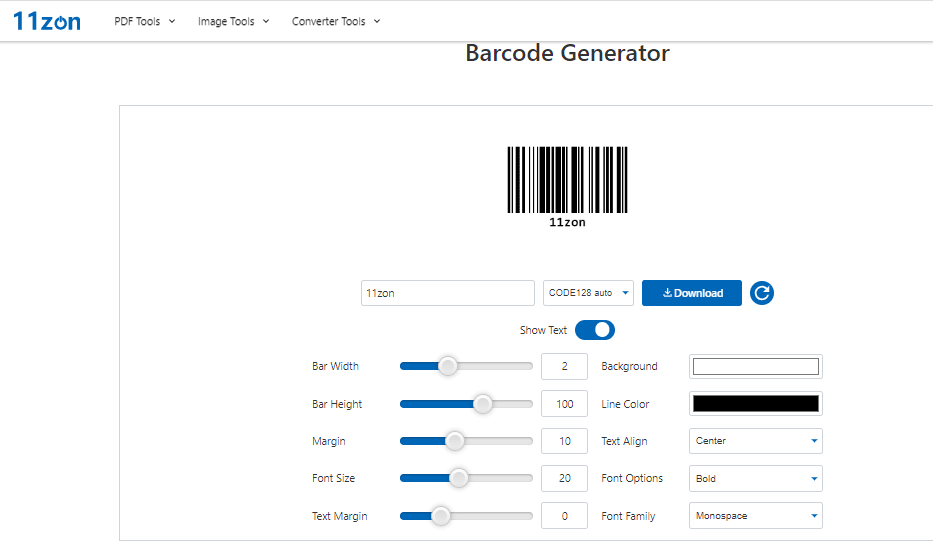Screen dimensions: 933x552
Task: Expand the Font Family Monospace dropdown
Action: point(756,517)
